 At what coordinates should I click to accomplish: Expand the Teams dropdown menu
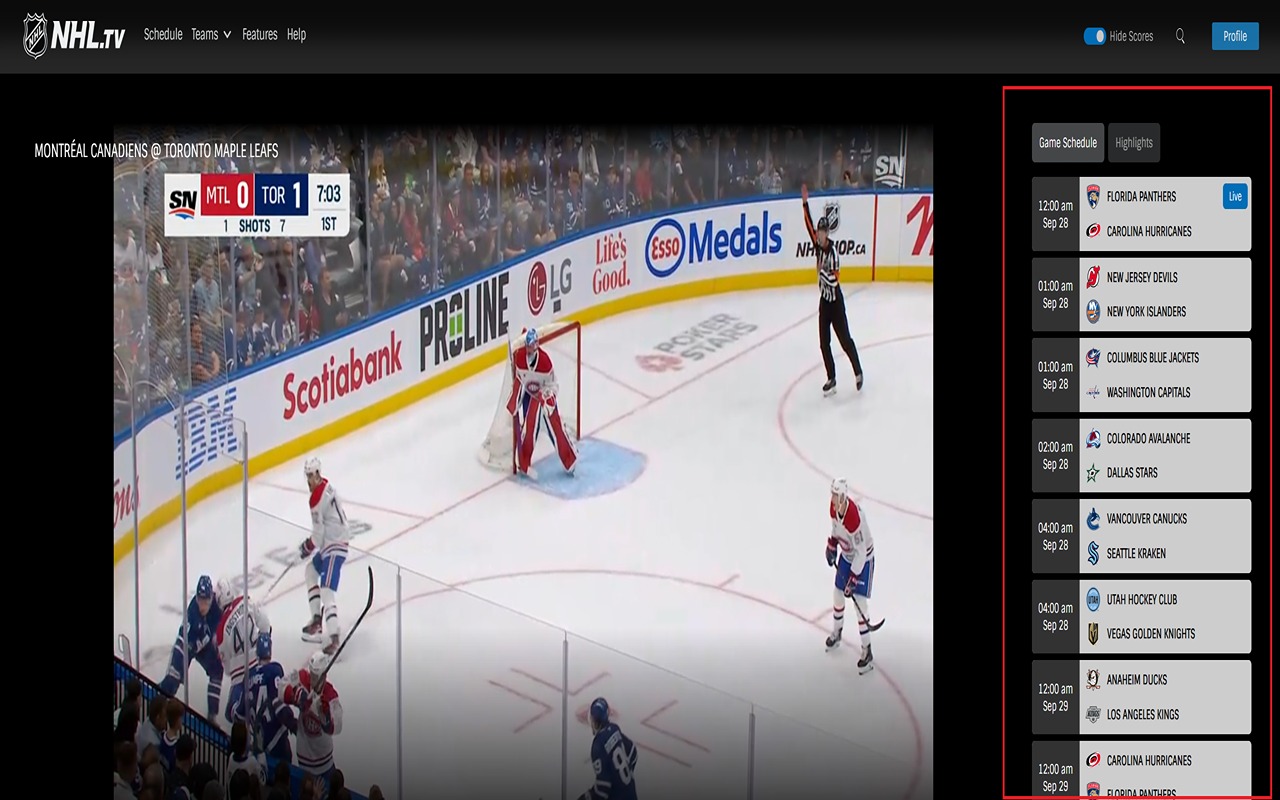click(211, 34)
